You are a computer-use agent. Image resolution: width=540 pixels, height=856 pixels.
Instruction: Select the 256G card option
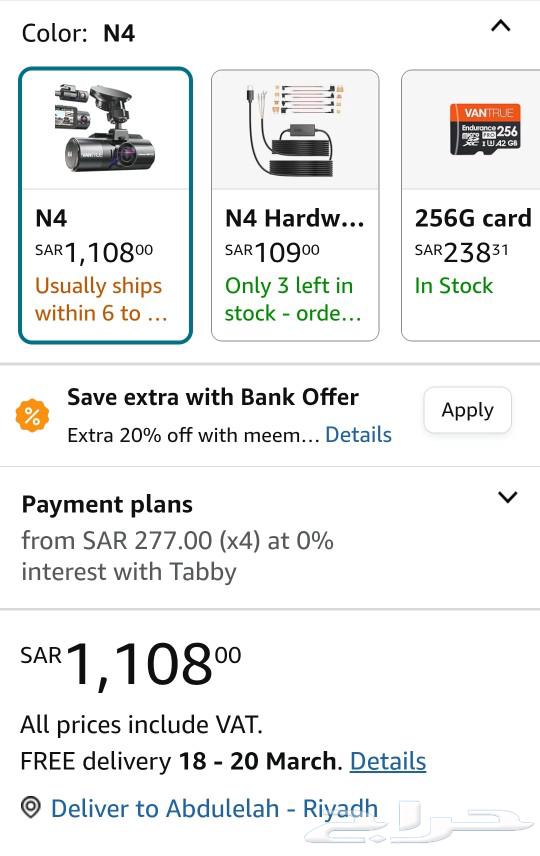(471, 205)
